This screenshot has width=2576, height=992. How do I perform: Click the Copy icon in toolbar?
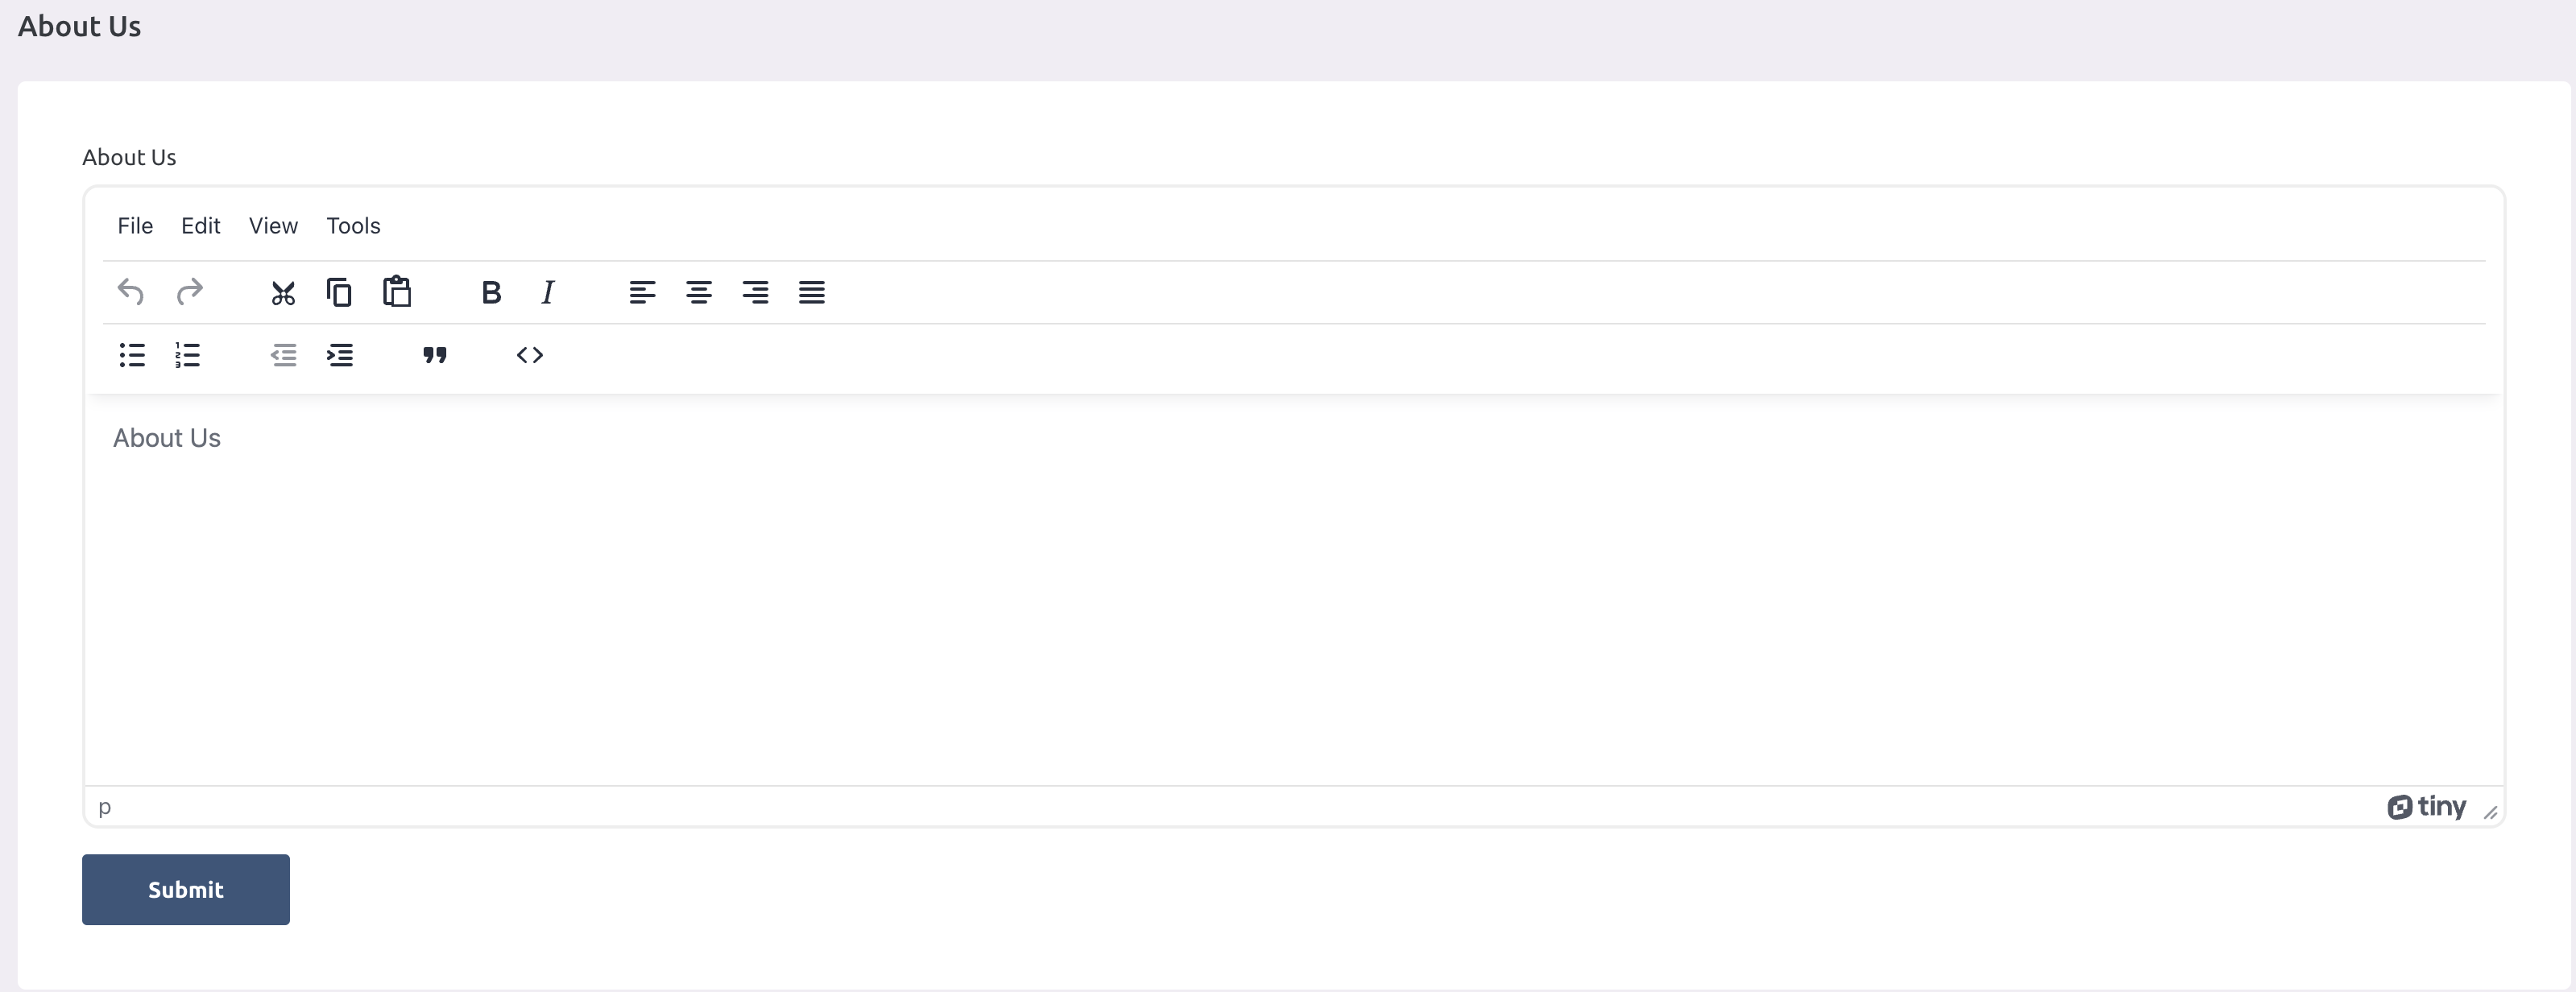pos(340,292)
